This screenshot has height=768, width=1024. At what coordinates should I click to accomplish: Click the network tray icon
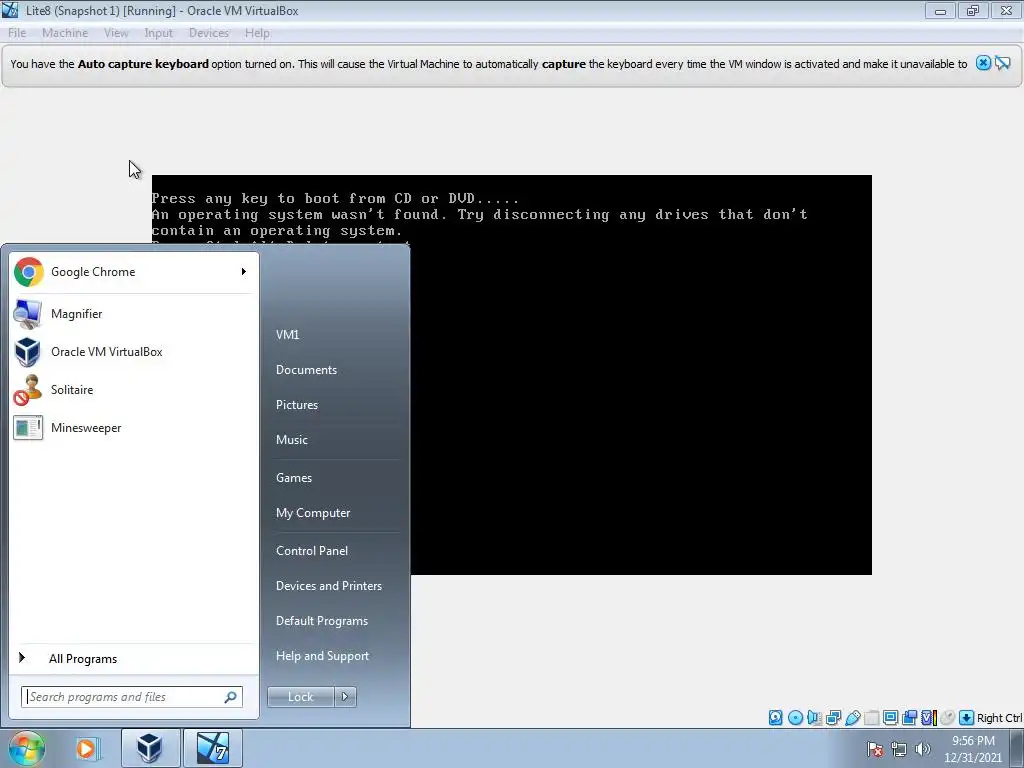click(x=899, y=749)
